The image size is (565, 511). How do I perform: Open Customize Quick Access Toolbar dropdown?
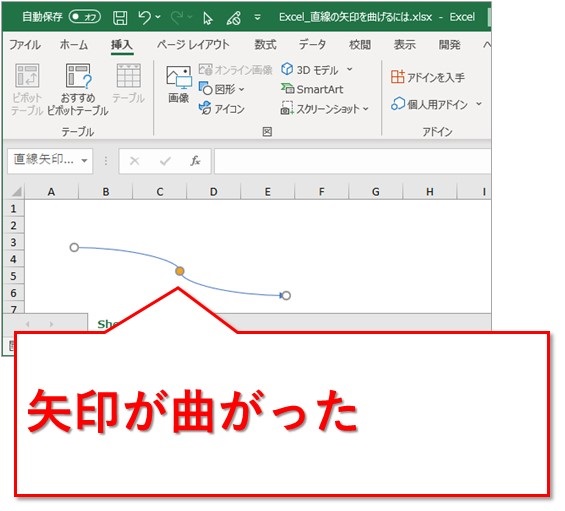(x=257, y=17)
